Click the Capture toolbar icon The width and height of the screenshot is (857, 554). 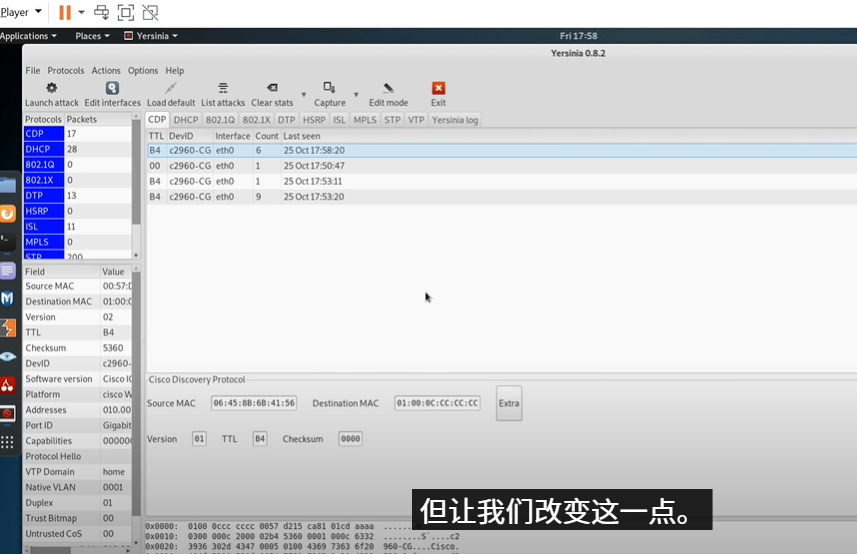329,88
